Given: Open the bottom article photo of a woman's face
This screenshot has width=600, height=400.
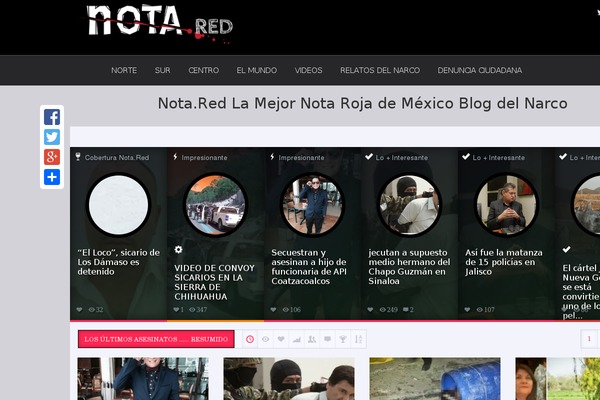Looking at the screenshot, I should 558,379.
